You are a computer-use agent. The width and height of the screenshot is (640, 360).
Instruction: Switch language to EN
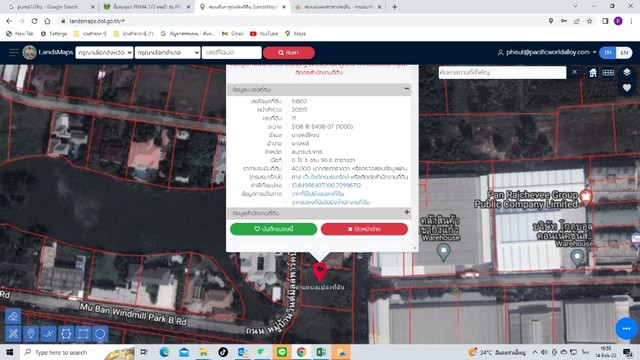(624, 53)
